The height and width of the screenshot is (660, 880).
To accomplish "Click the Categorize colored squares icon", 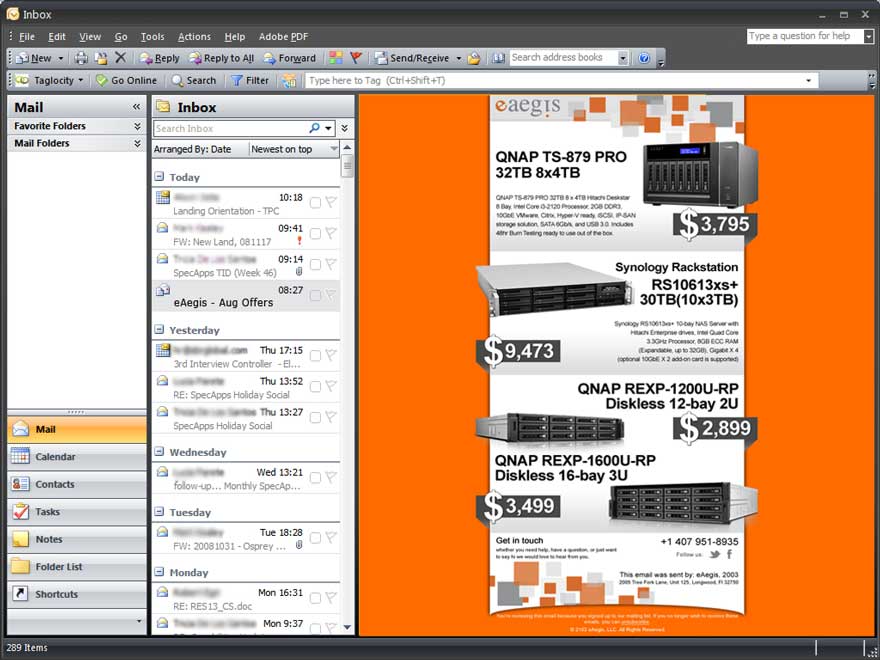I will [x=336, y=58].
